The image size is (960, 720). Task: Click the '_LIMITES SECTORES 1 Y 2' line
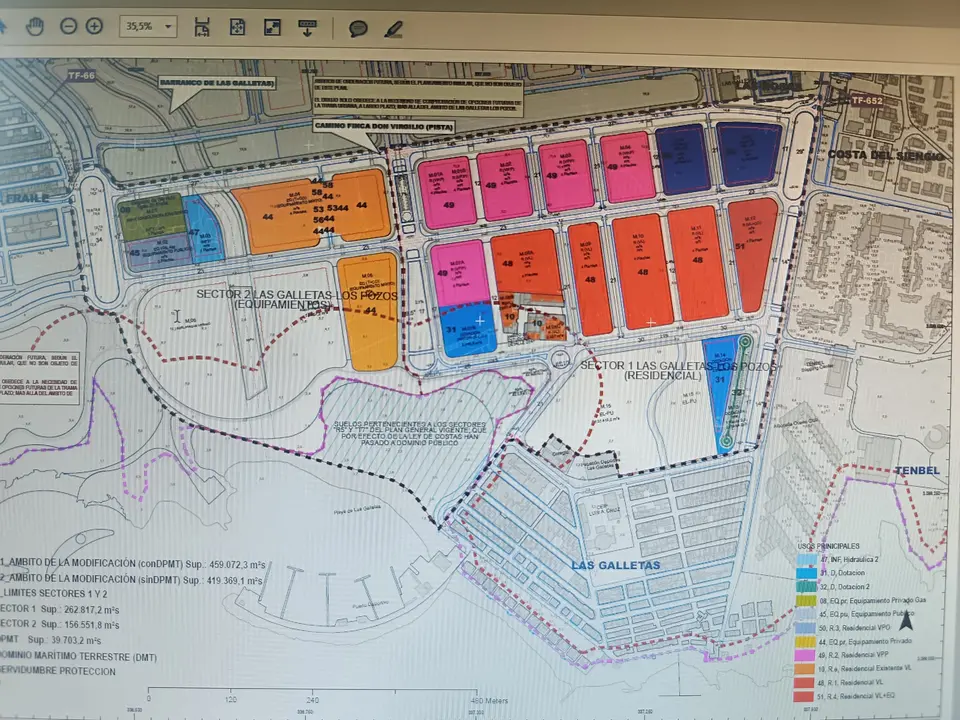point(54,594)
